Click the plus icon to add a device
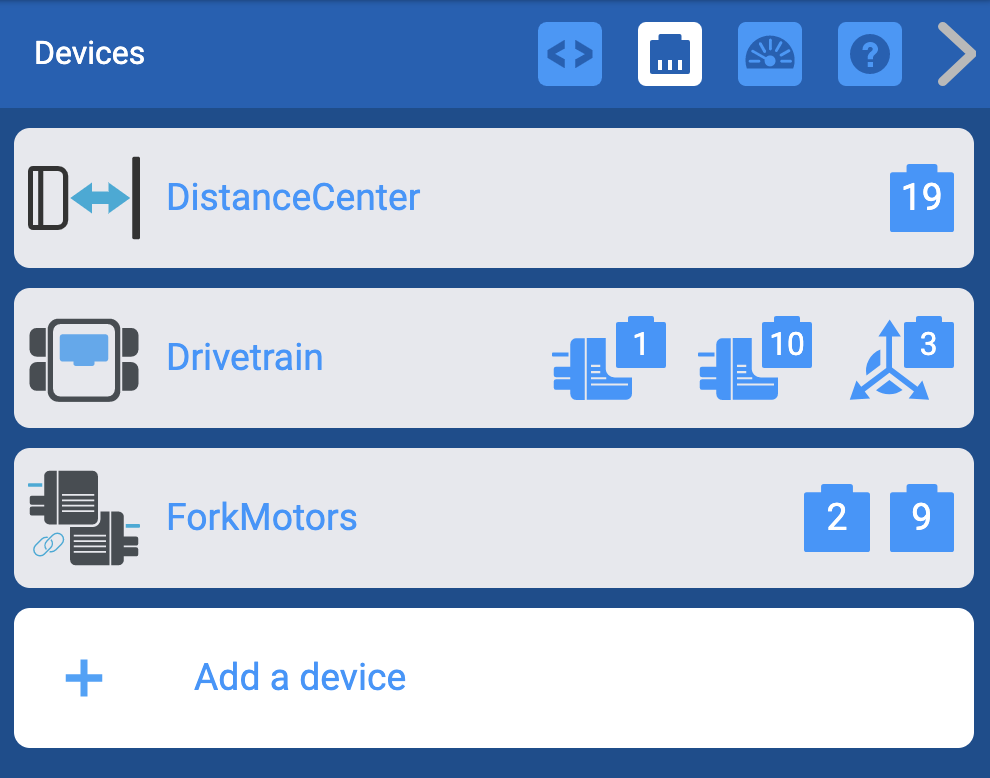990x778 pixels. tap(83, 677)
